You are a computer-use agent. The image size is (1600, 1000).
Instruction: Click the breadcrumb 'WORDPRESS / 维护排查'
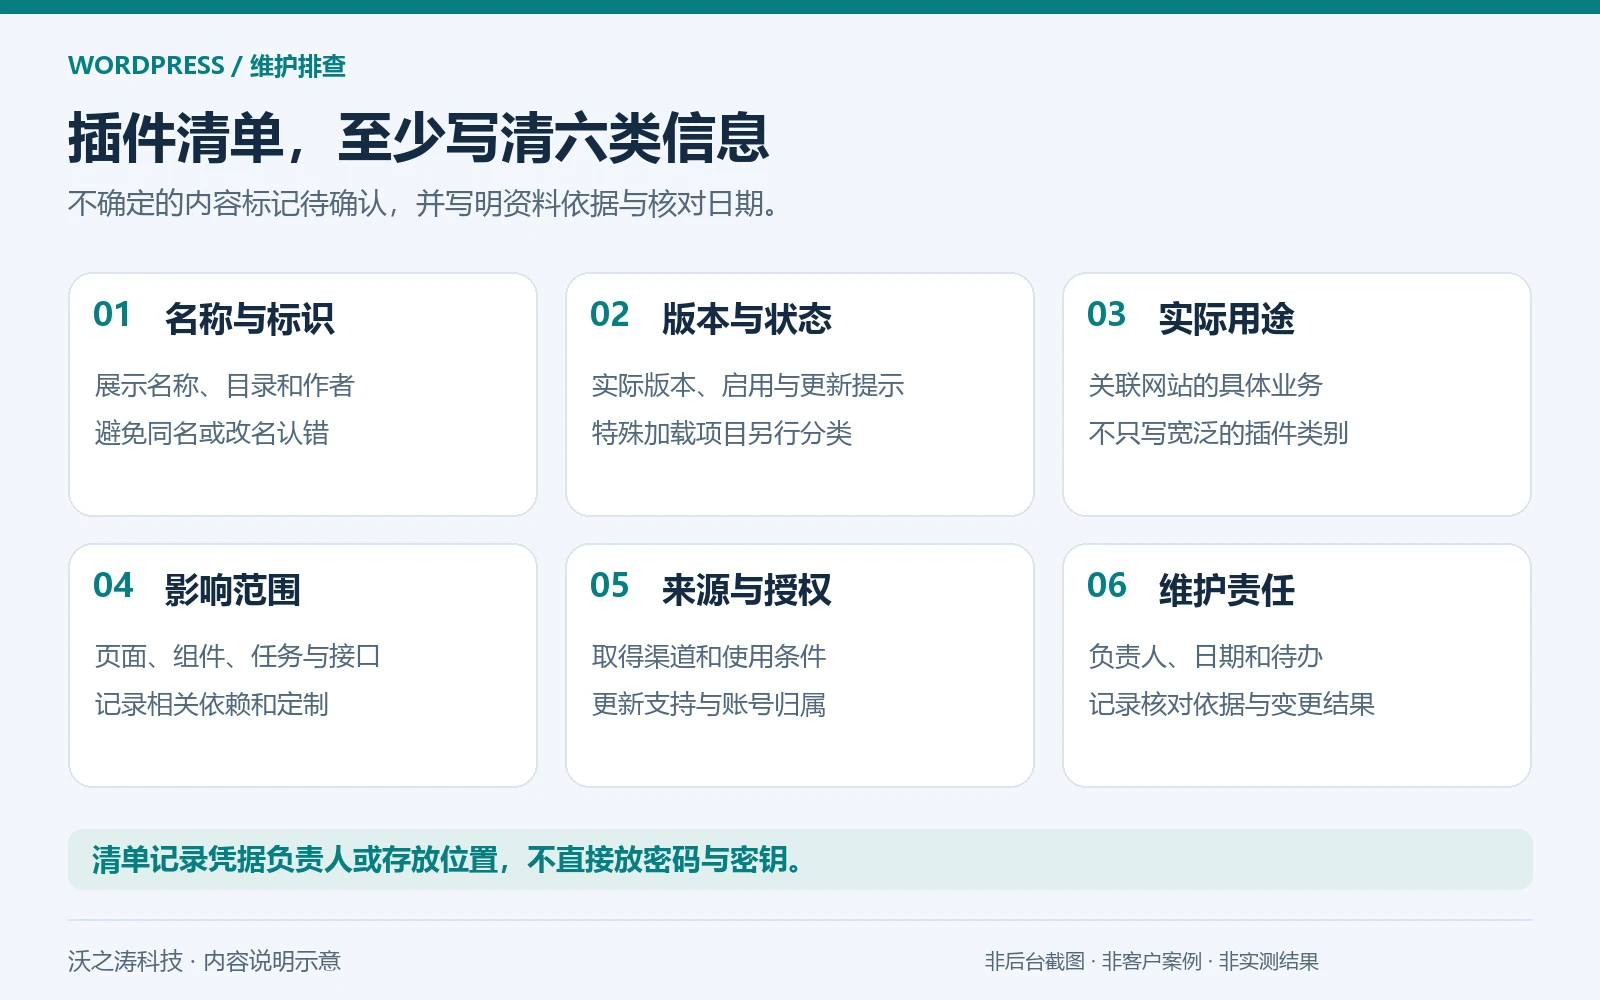tap(207, 66)
